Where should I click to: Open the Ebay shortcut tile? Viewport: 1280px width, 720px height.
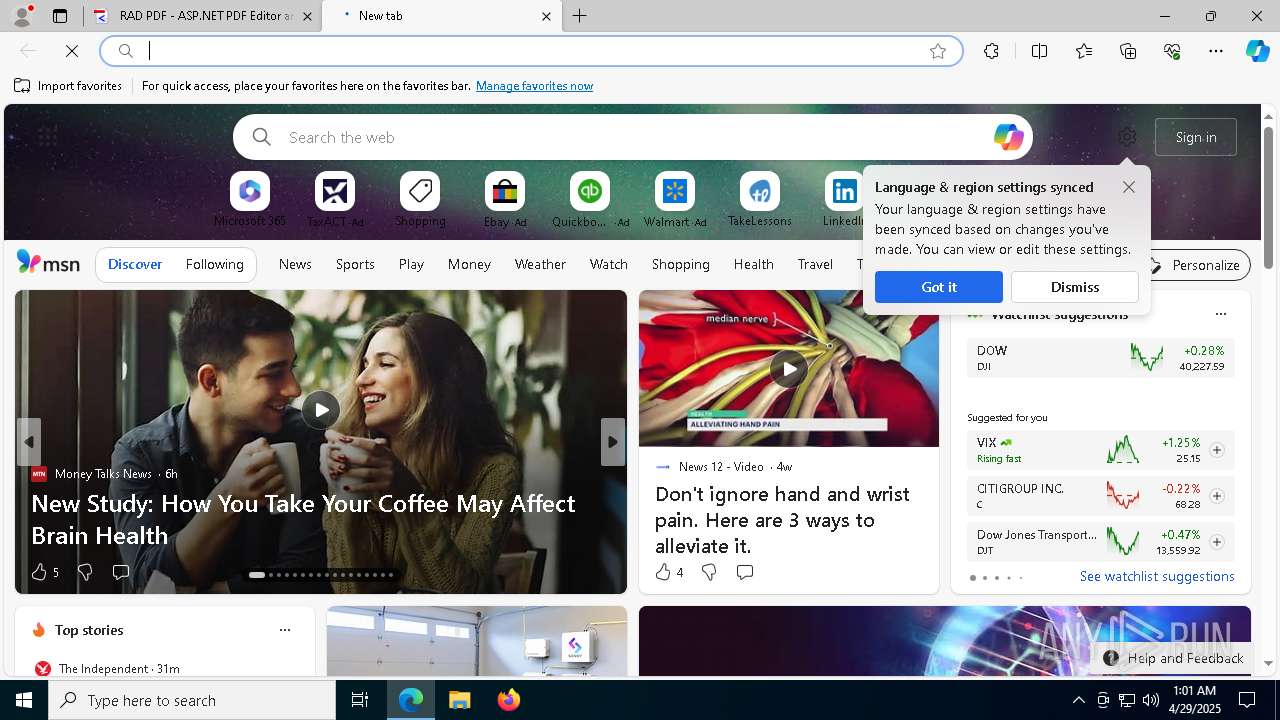(x=505, y=200)
